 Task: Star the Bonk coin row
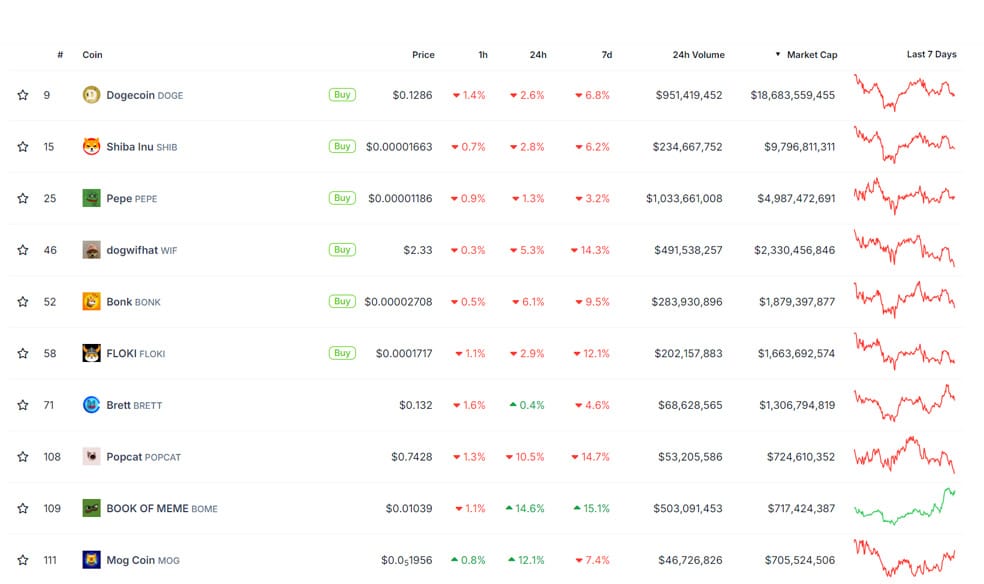point(23,302)
